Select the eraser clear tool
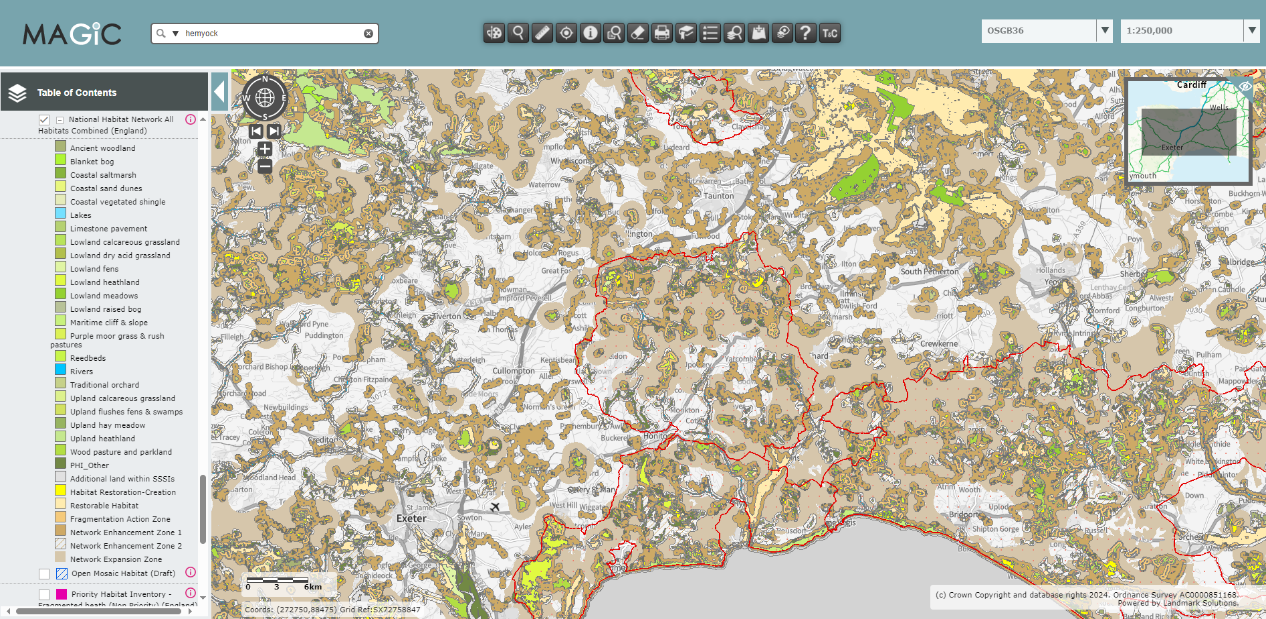The image size is (1266, 619). (638, 33)
